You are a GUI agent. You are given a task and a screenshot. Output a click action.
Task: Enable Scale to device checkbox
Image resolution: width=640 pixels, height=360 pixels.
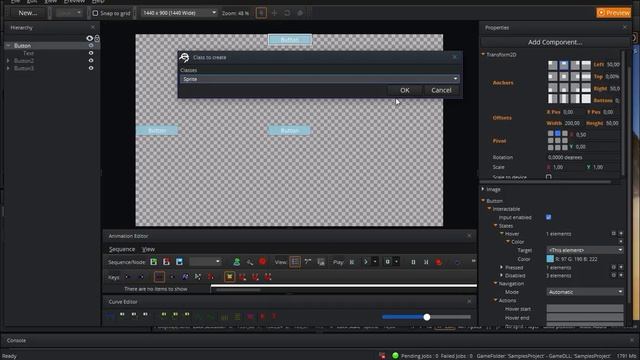coord(549,177)
